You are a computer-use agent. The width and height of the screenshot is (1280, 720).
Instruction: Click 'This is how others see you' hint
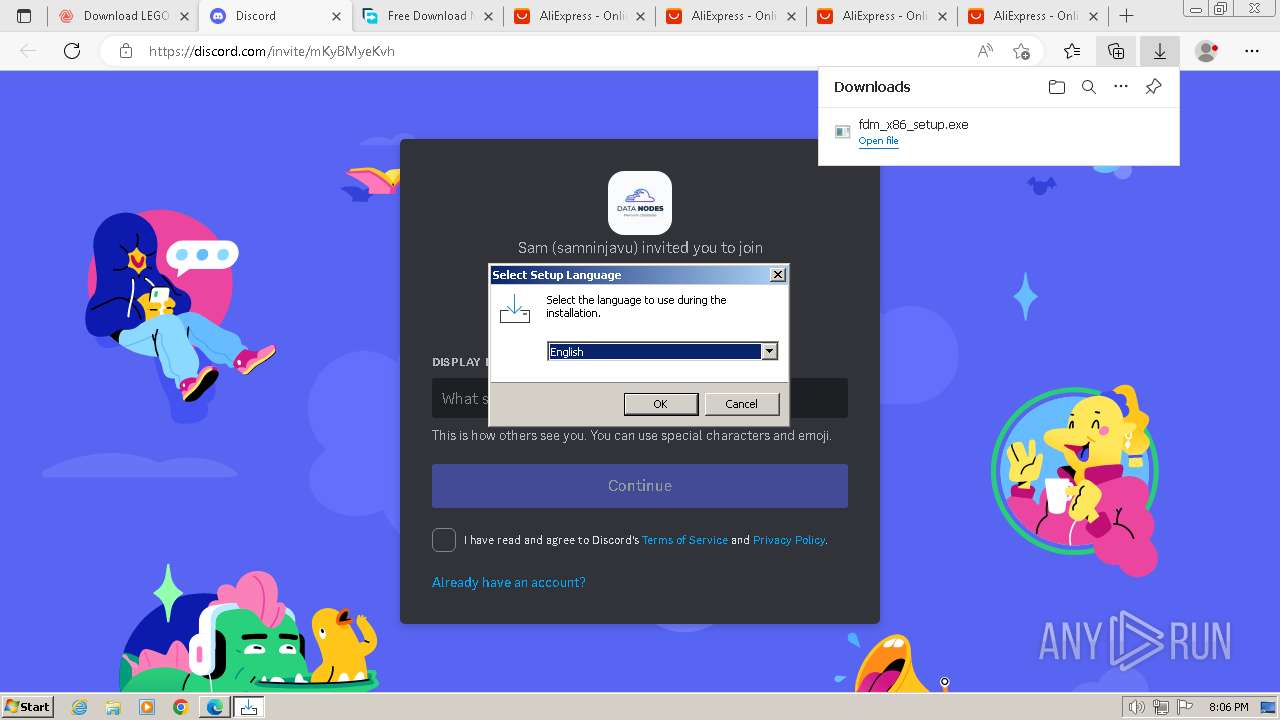click(x=632, y=436)
